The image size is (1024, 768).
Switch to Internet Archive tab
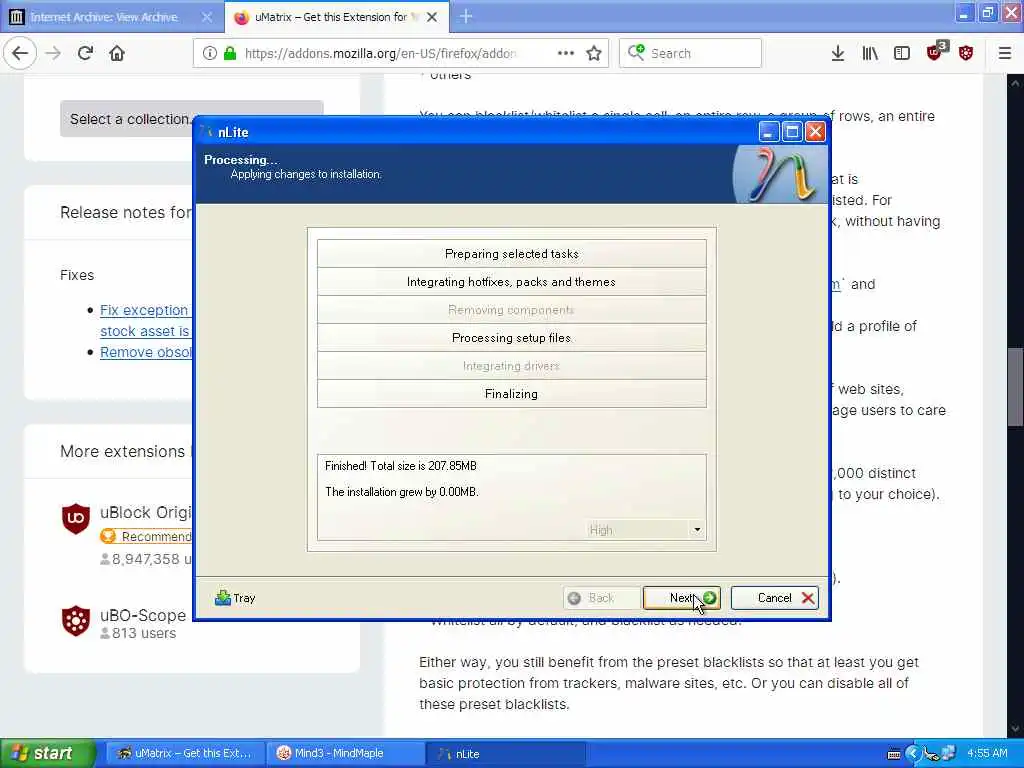[104, 17]
